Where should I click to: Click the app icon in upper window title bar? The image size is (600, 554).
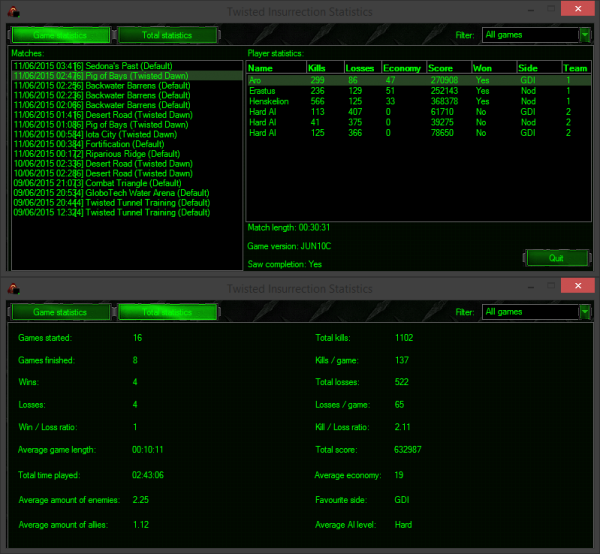point(13,12)
